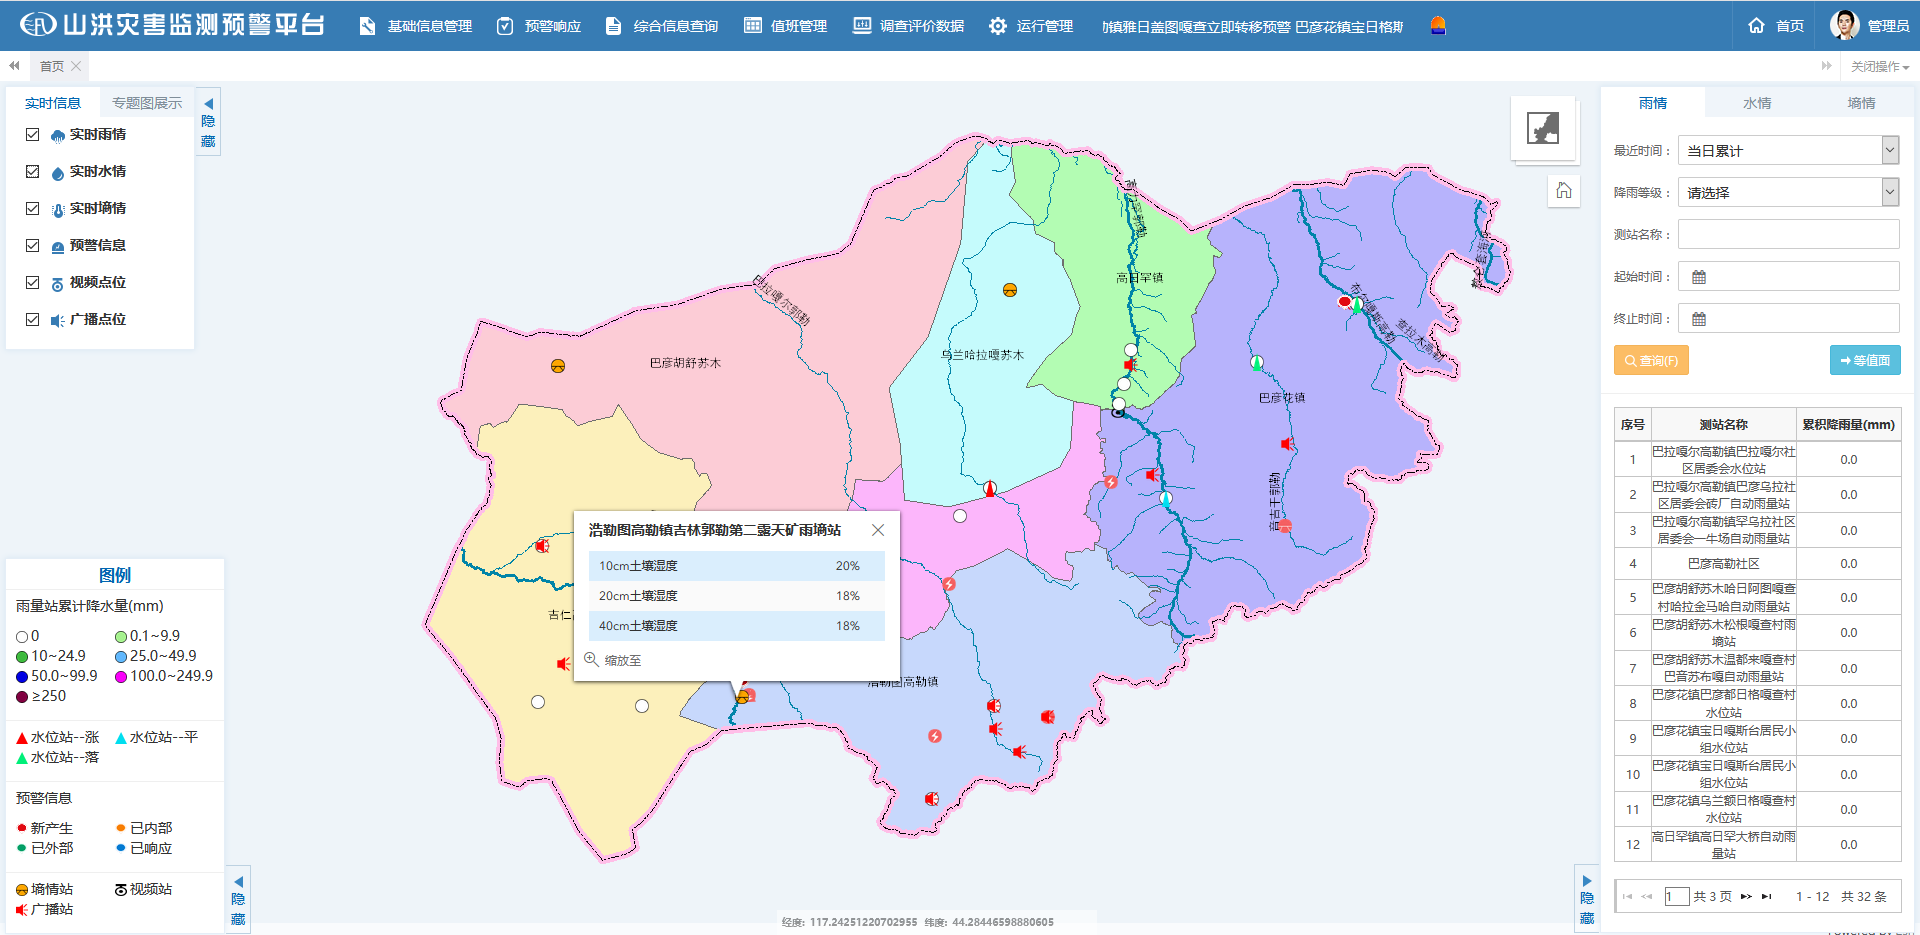Click the orange 查询 button

pos(1651,361)
